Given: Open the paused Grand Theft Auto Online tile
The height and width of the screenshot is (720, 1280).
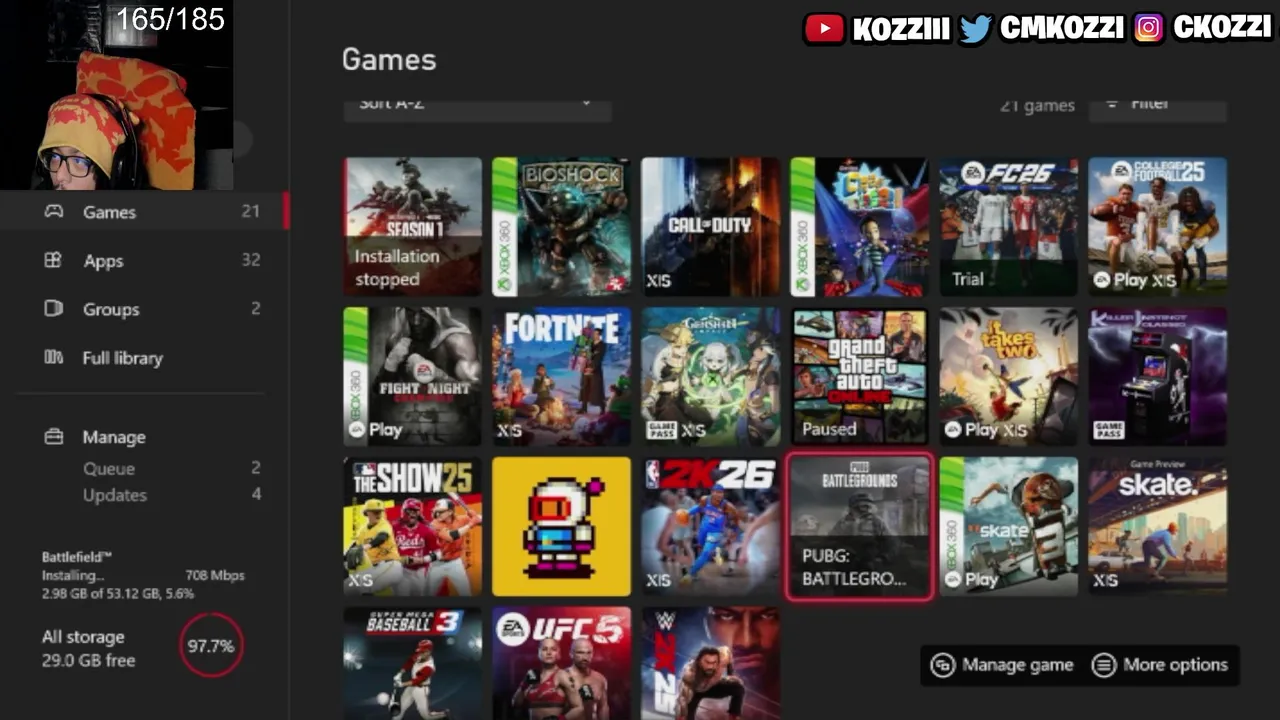Looking at the screenshot, I should (x=859, y=376).
